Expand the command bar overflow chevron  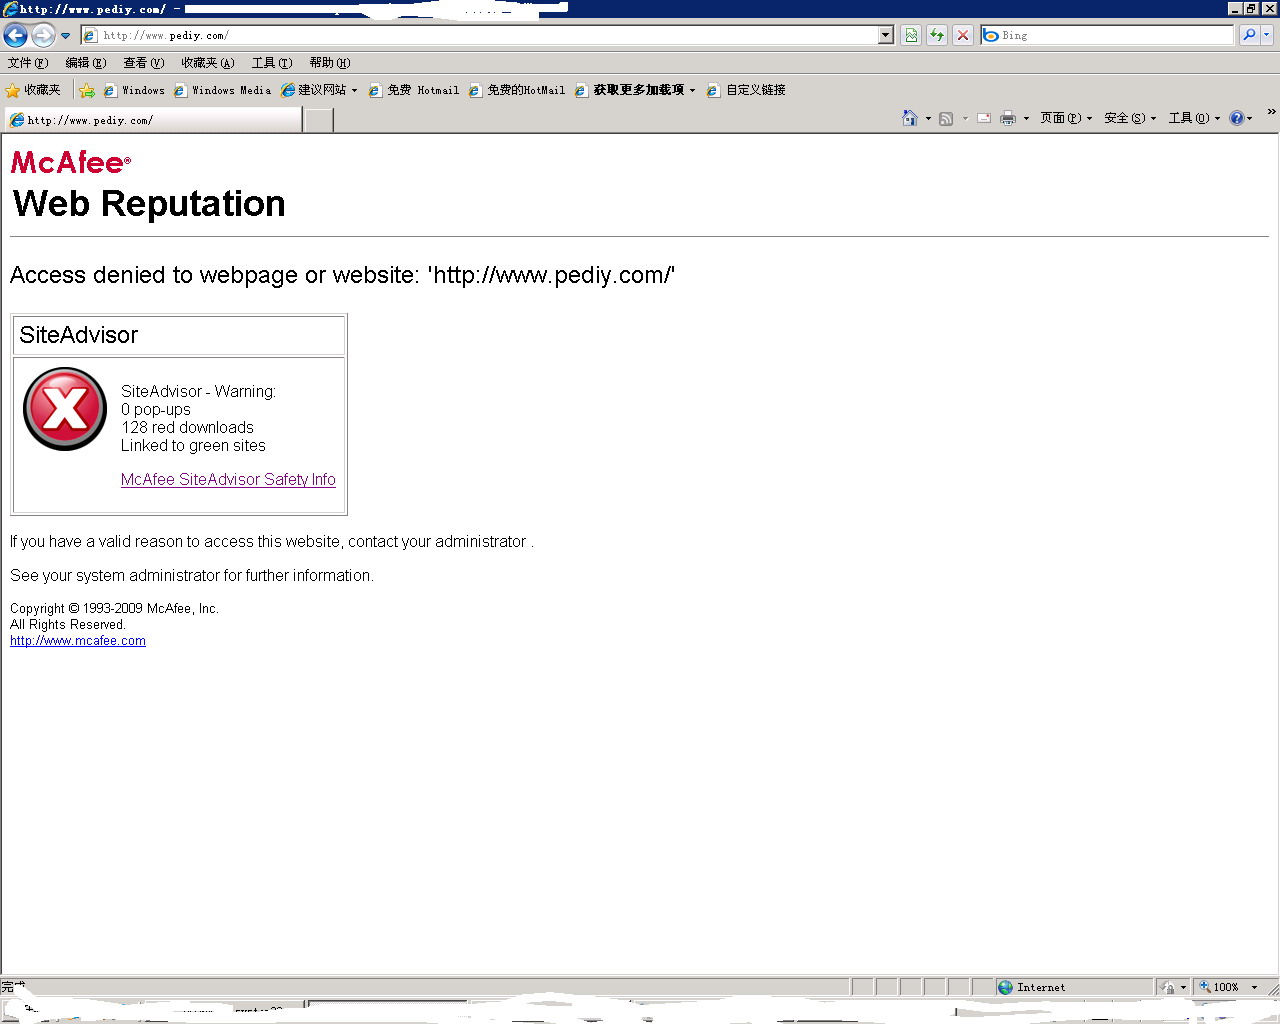[1271, 112]
